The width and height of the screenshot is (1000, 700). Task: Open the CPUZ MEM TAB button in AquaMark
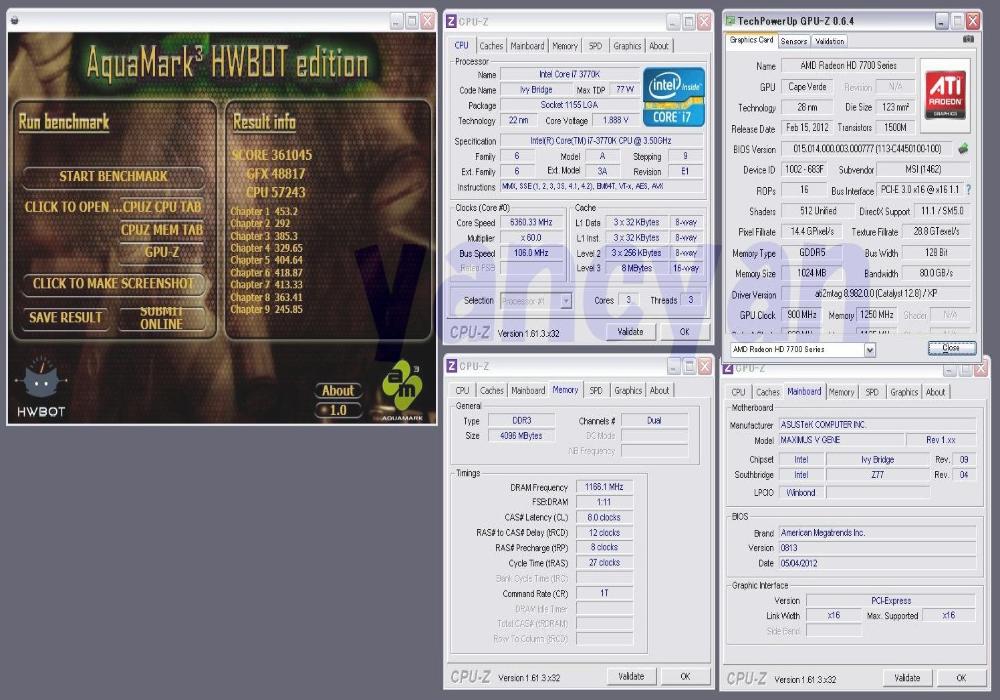coord(161,230)
